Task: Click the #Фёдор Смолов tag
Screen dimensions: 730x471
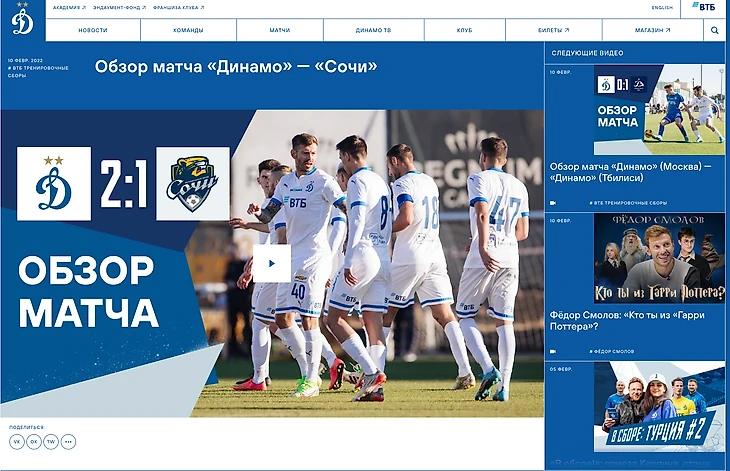Action: 612,351
